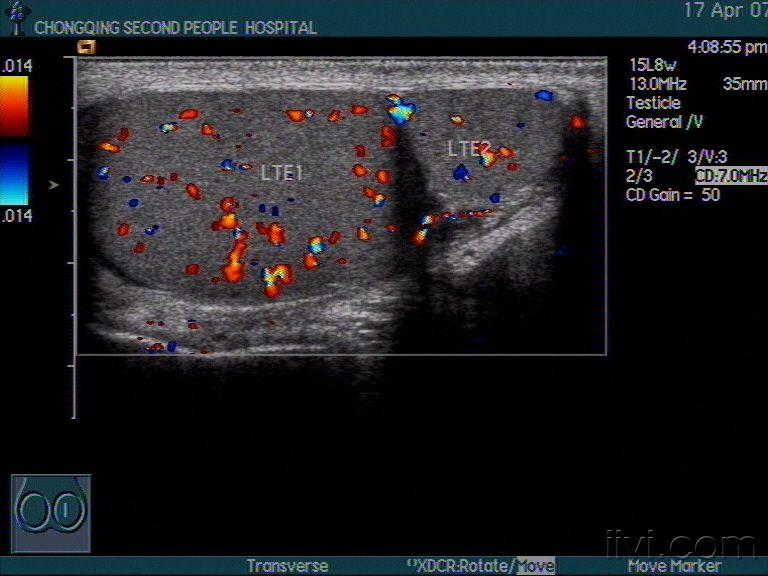The height and width of the screenshot is (576, 768).
Task: Click the red upper color Doppler scale
Action: click(x=15, y=106)
